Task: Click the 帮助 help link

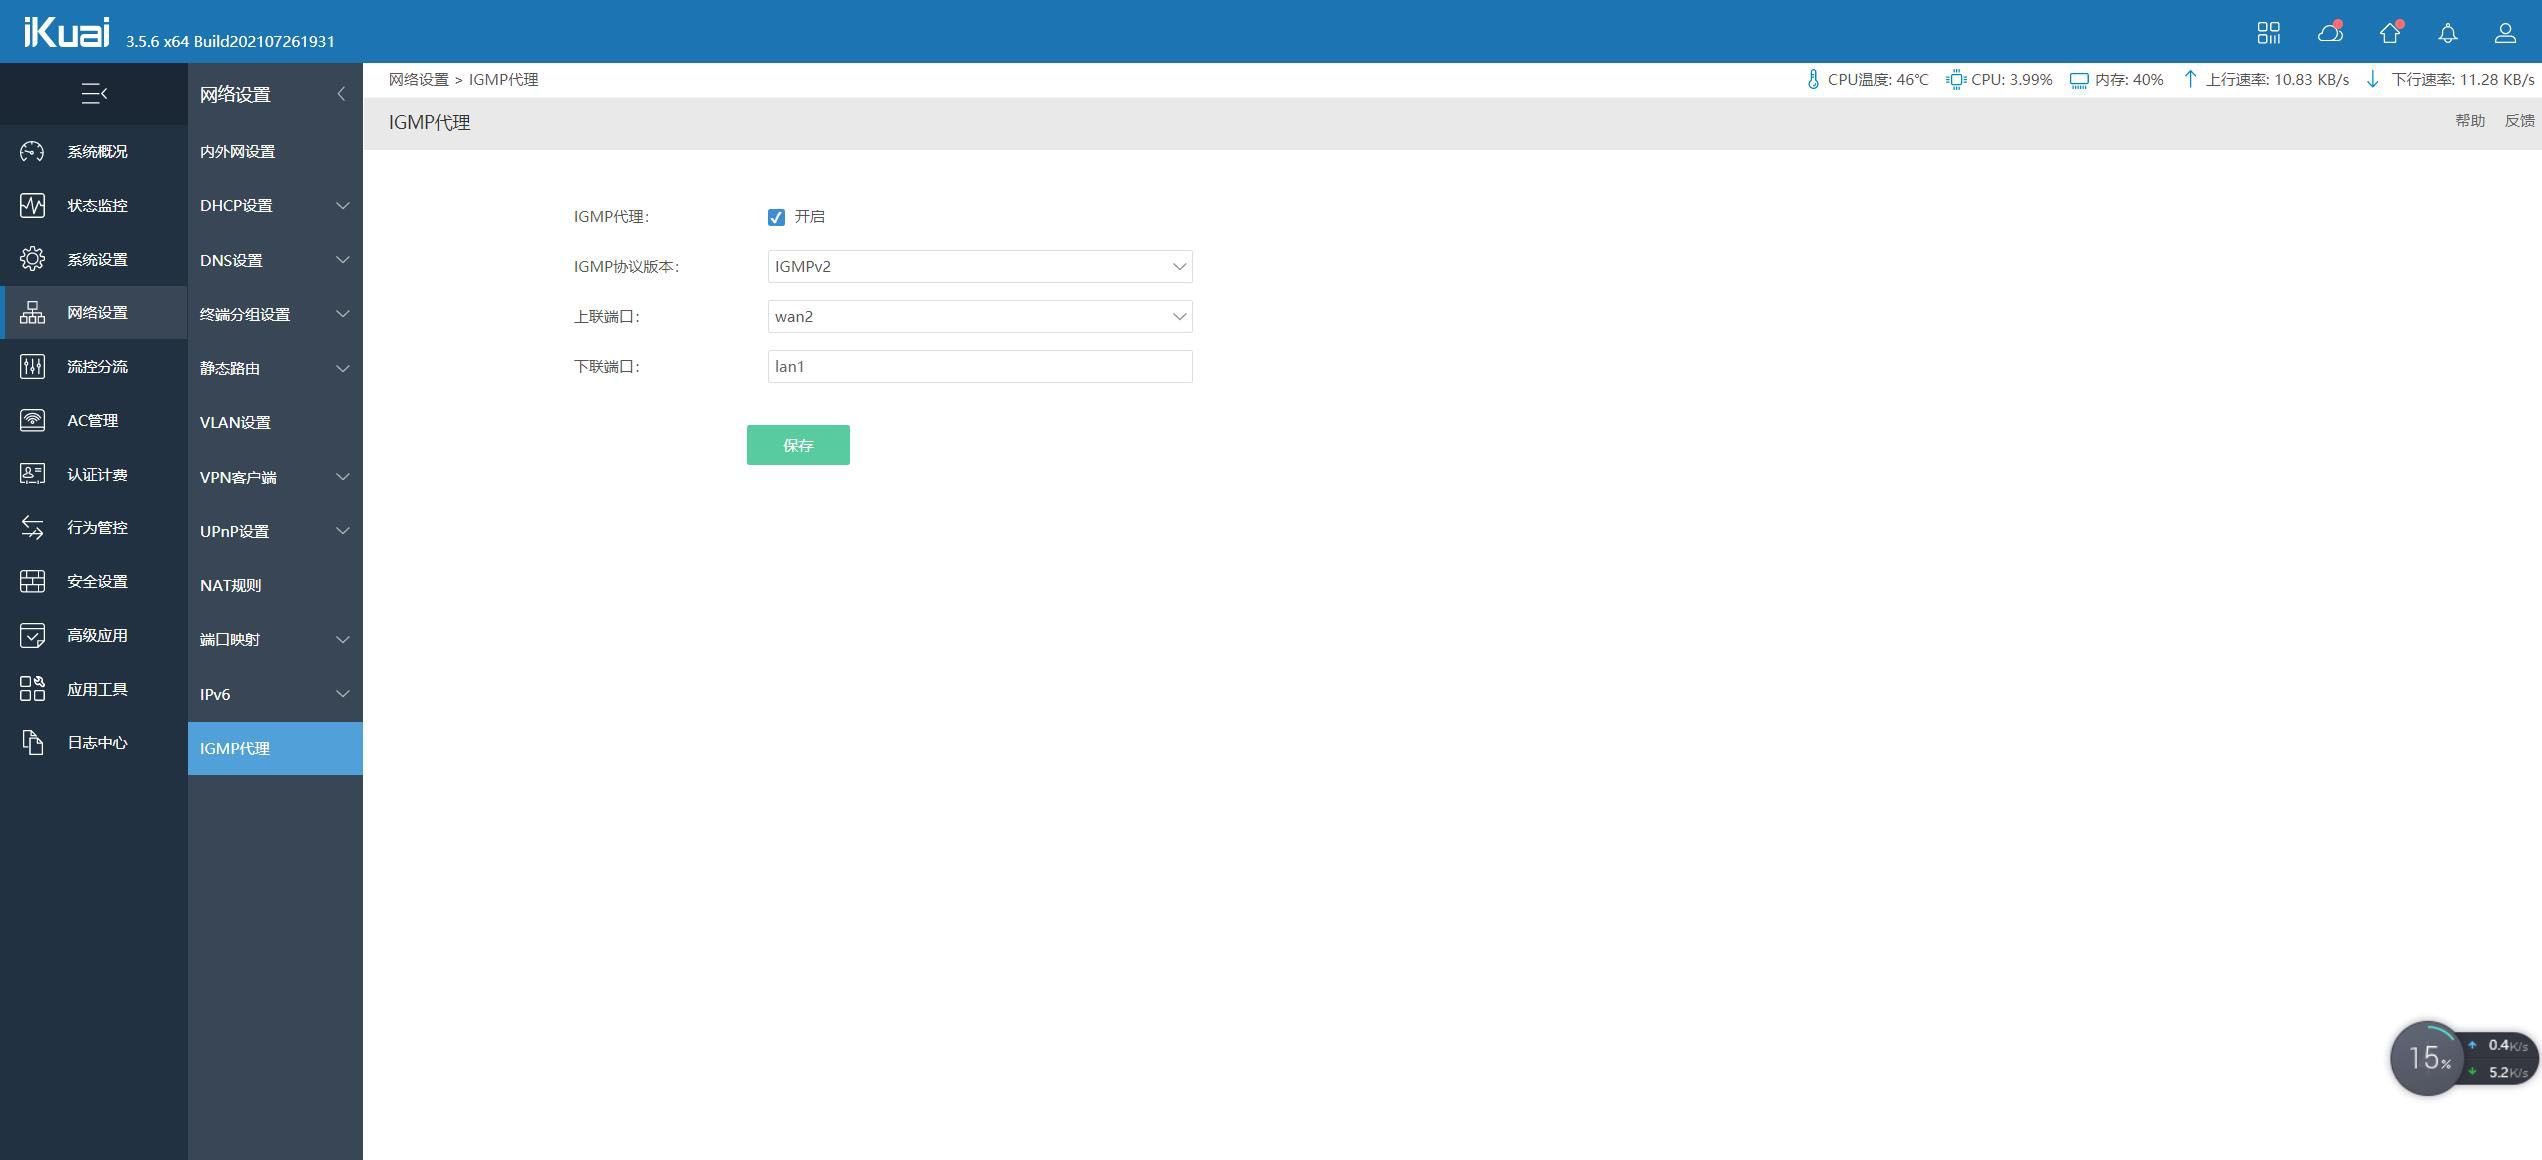Action: (x=2469, y=121)
